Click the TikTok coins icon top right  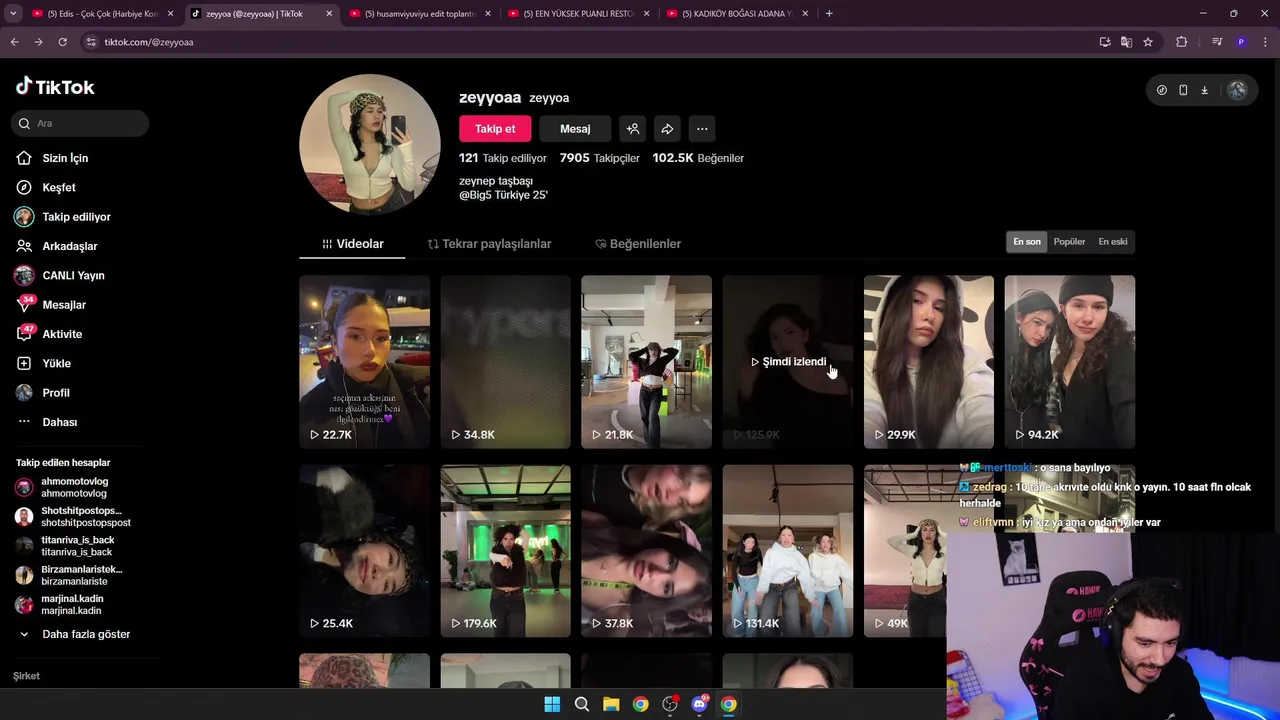point(1162,90)
